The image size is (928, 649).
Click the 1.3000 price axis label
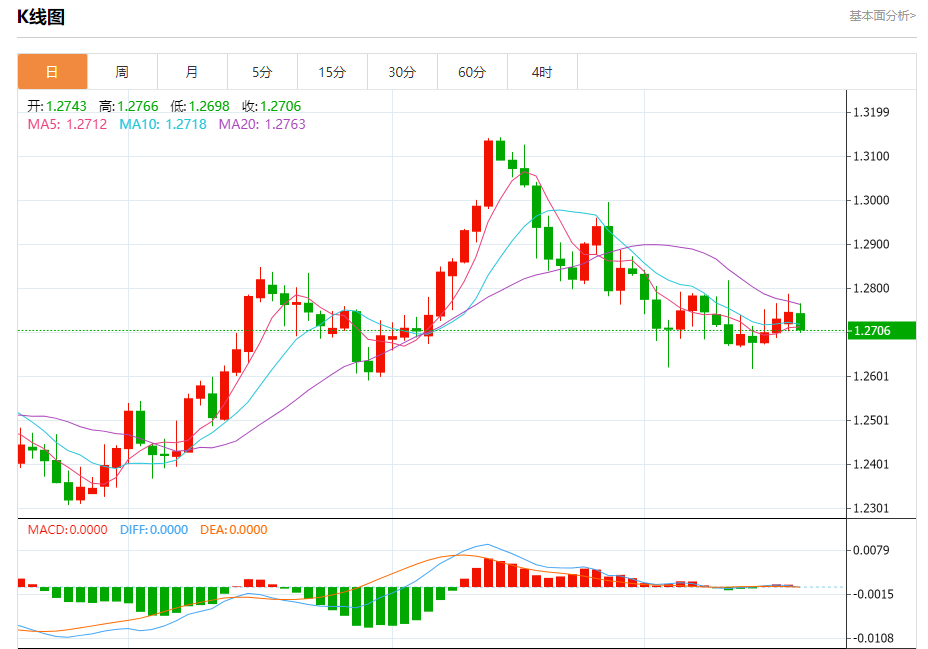(871, 201)
